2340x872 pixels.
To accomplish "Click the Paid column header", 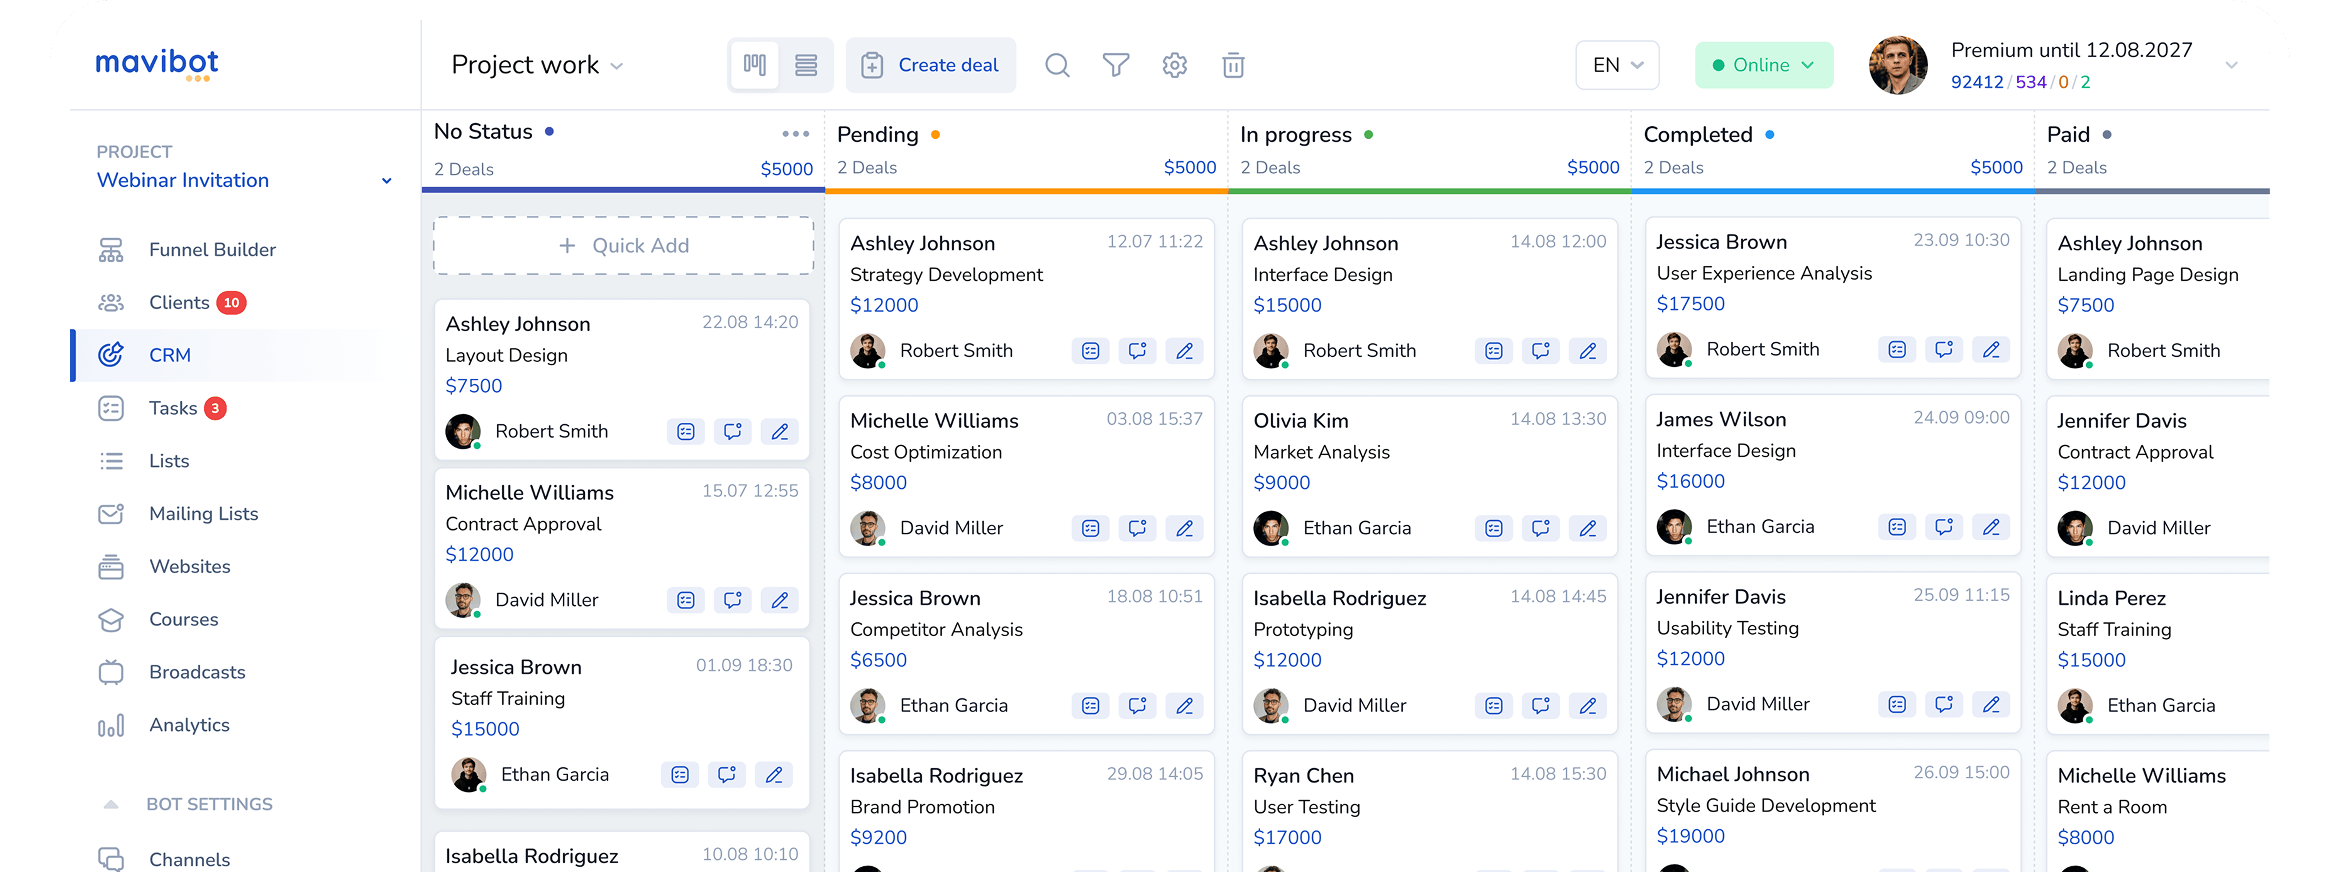I will point(2152,150).
